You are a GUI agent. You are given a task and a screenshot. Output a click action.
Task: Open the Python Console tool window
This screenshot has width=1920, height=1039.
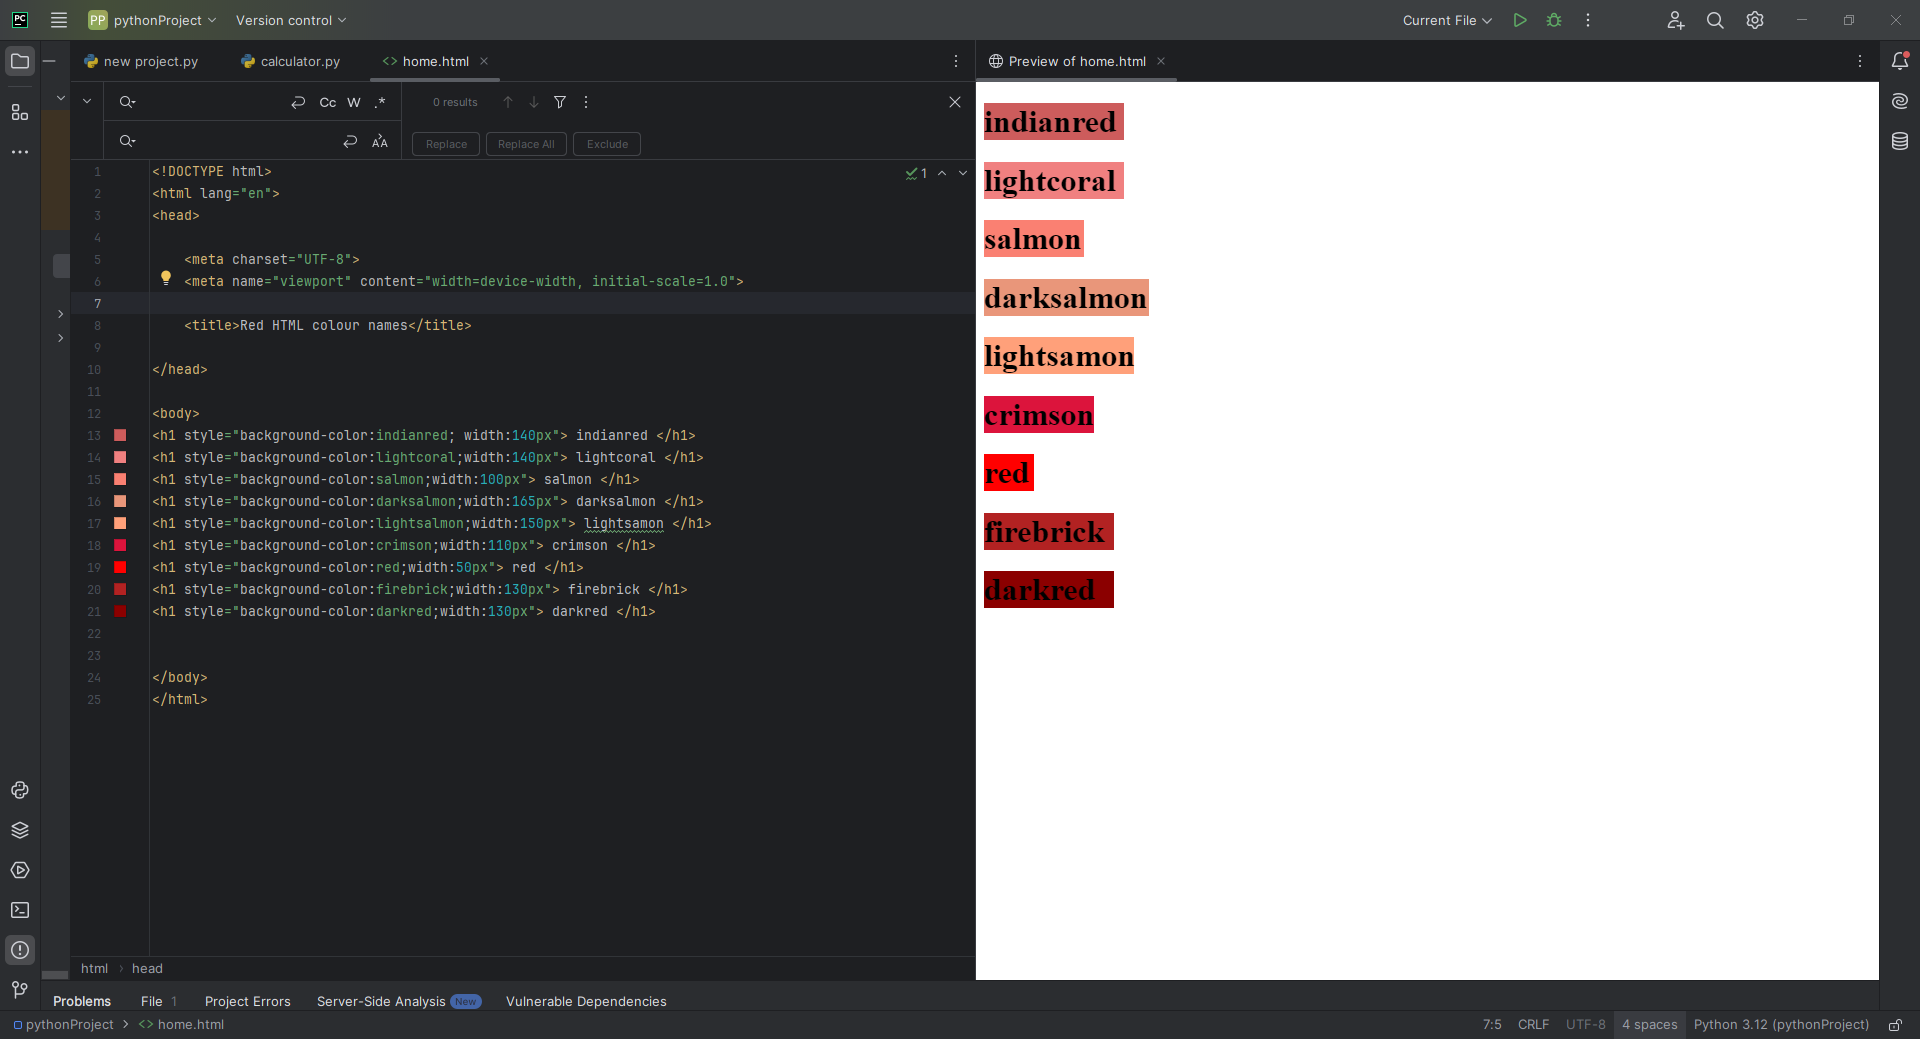coord(20,790)
